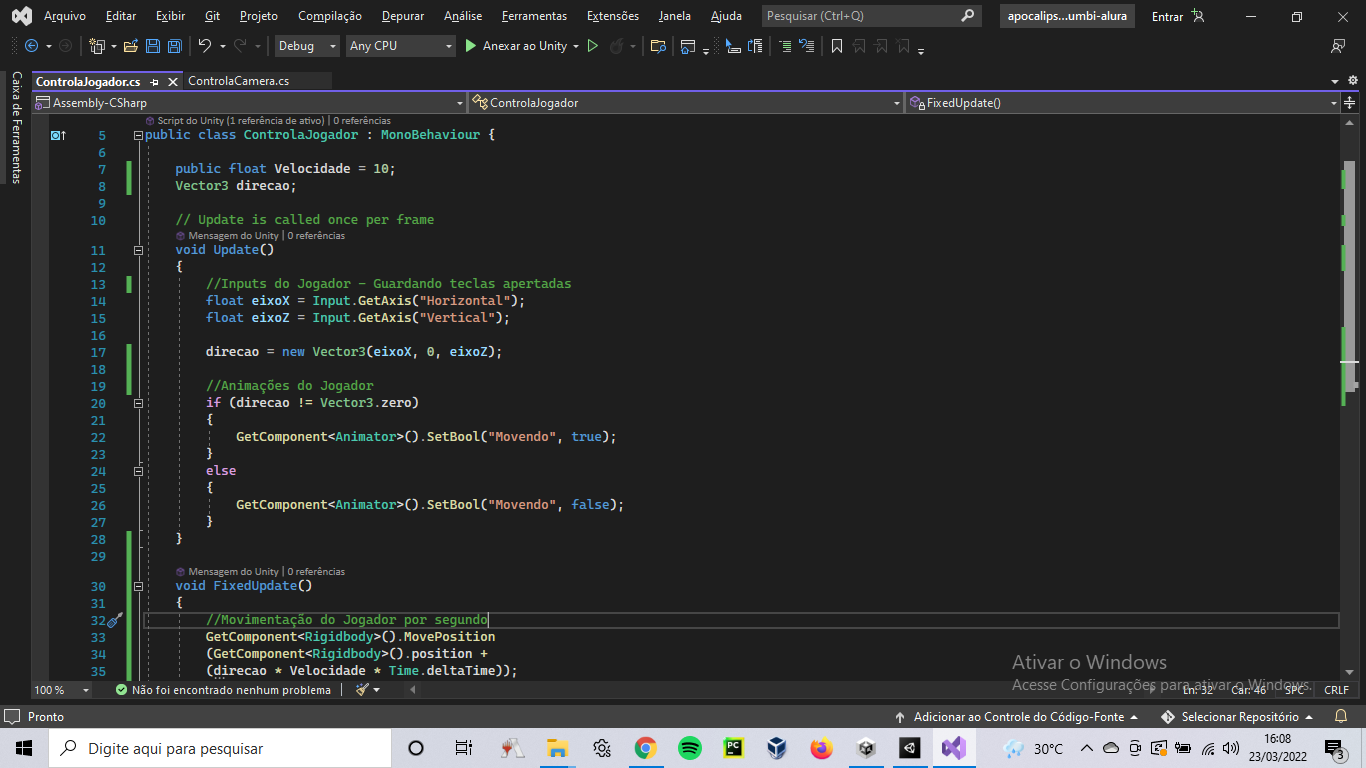
Task: Click the Windows search box Digite aqui para pesquisar
Action: (220, 748)
